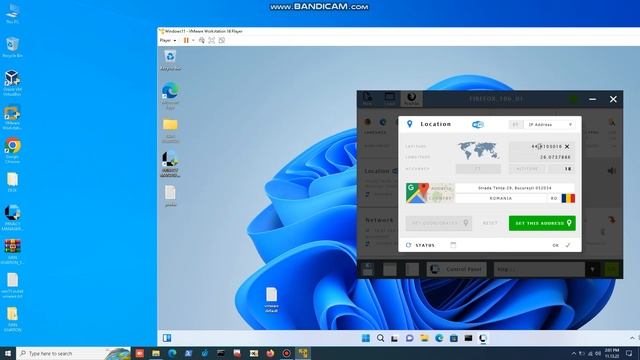Click the speaker icon in background panel
The image size is (640, 360).
[611, 171]
